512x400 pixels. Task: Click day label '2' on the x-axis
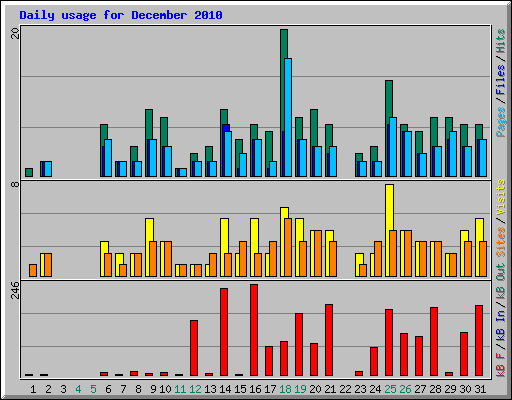click(x=48, y=389)
